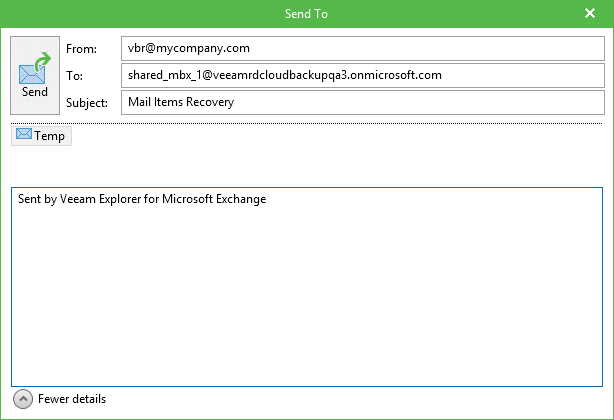Click the Mail Items Recovery subject text
This screenshot has width=614, height=420.
pos(181,102)
